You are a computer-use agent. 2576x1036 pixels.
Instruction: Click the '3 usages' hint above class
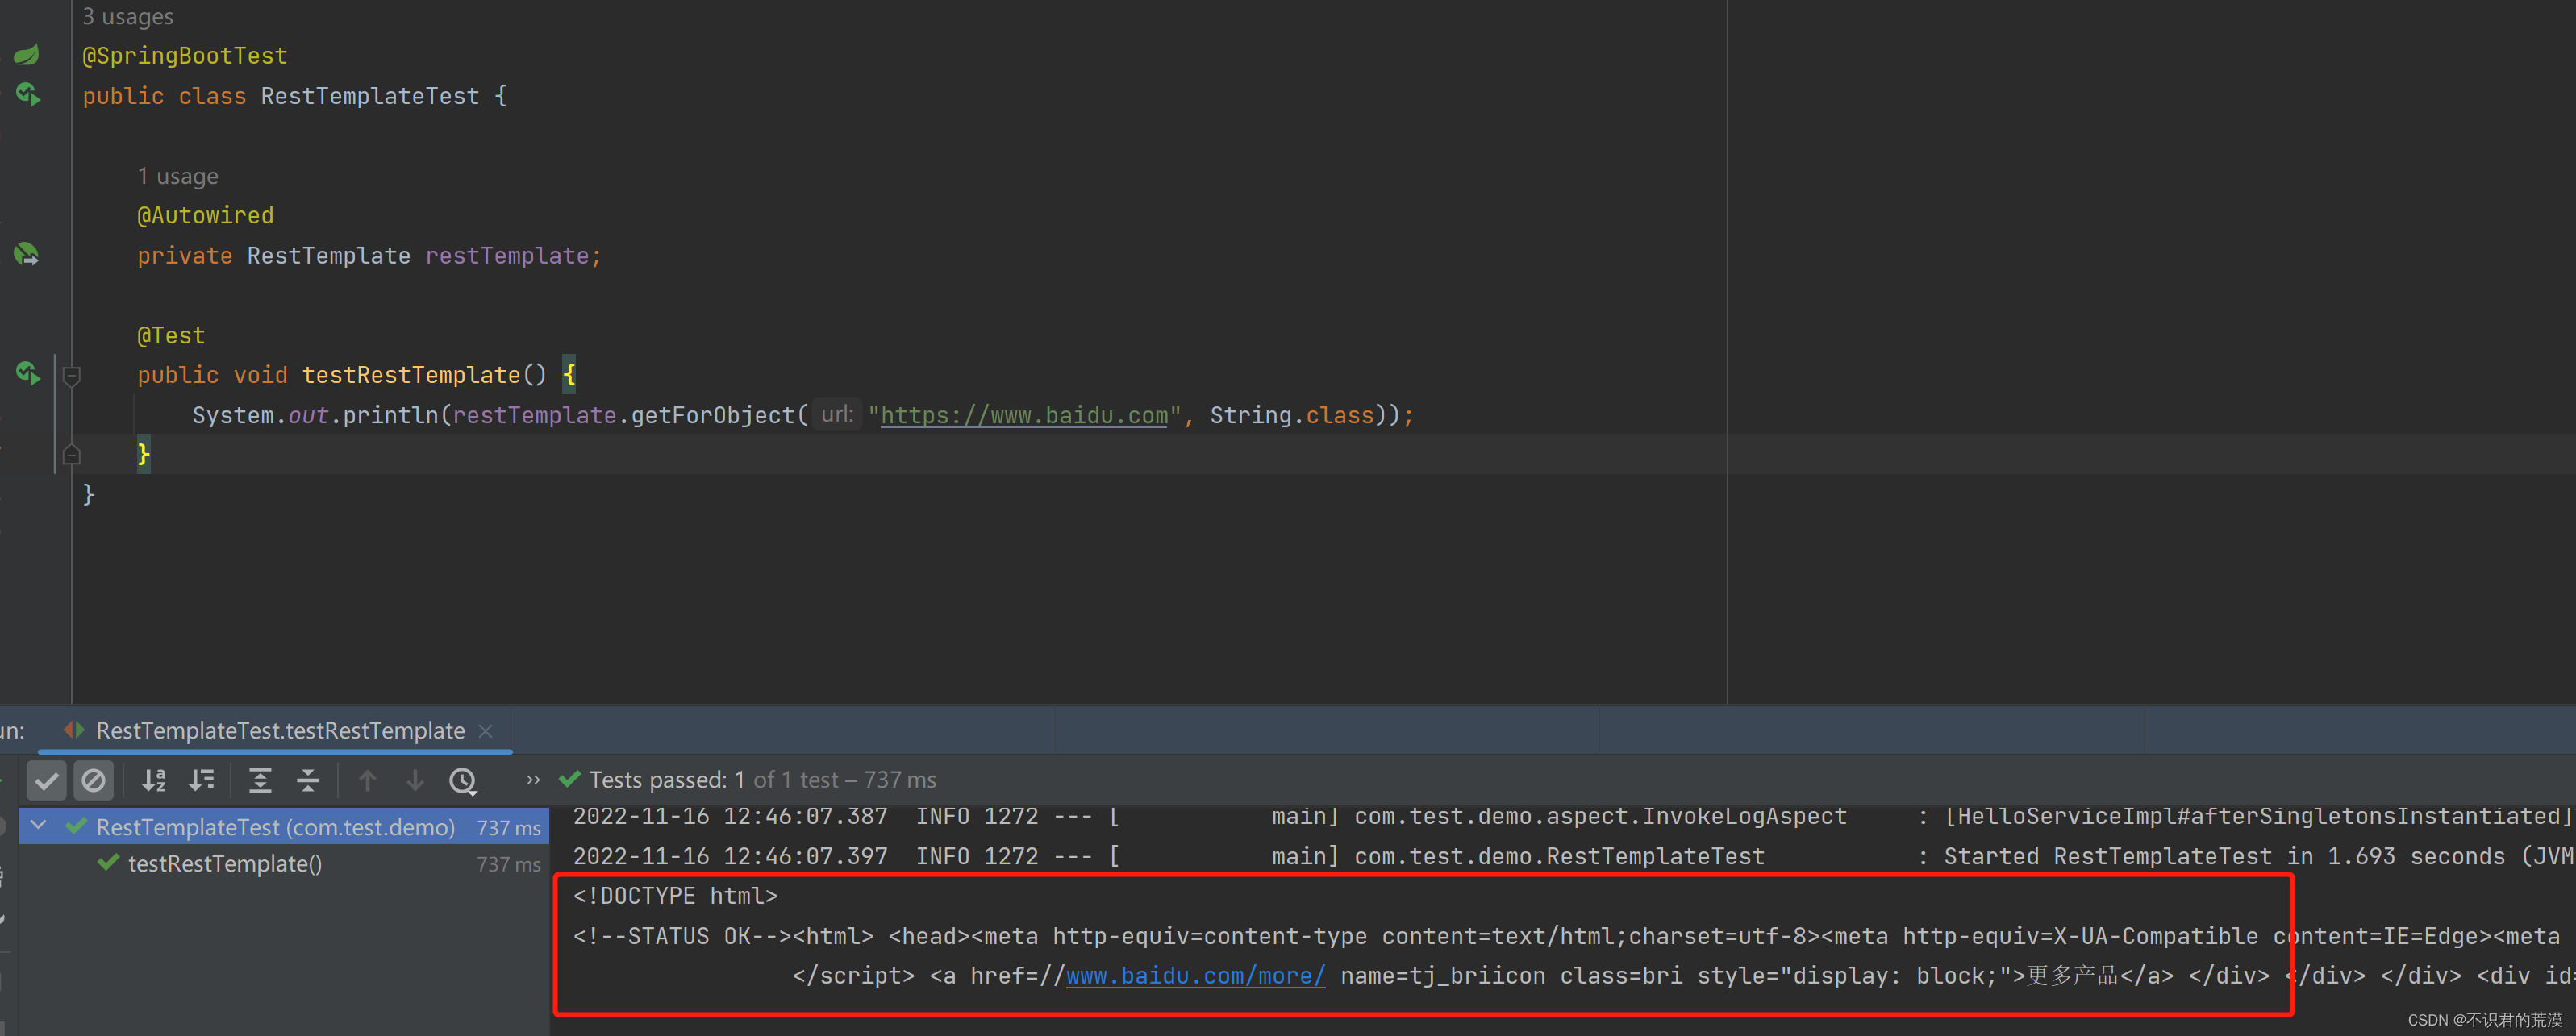click(x=127, y=16)
